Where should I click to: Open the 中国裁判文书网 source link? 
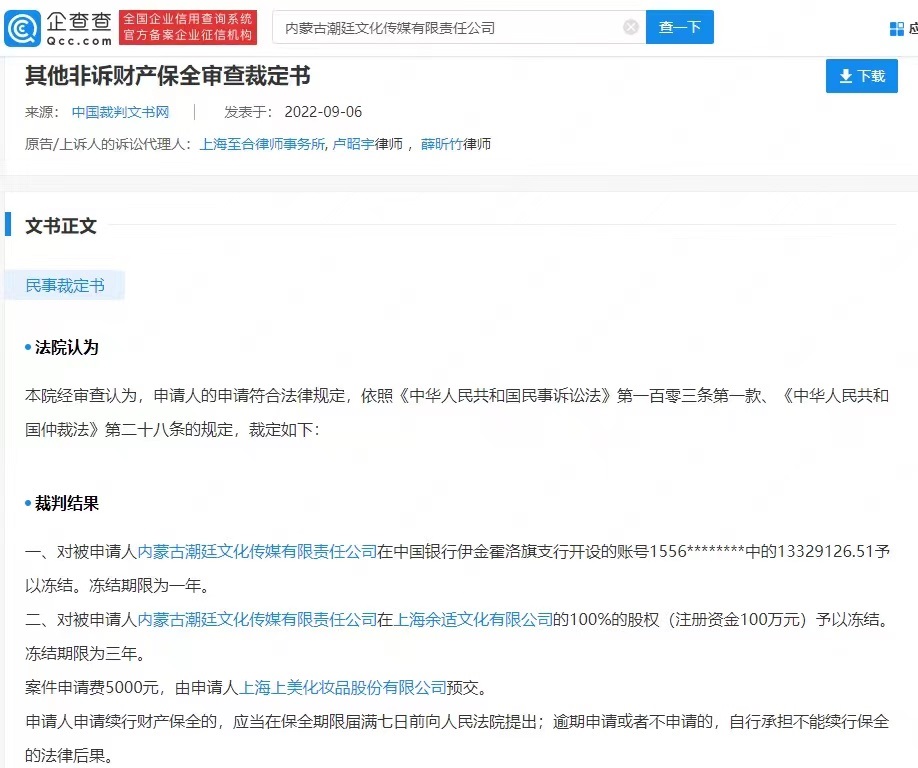tap(120, 112)
